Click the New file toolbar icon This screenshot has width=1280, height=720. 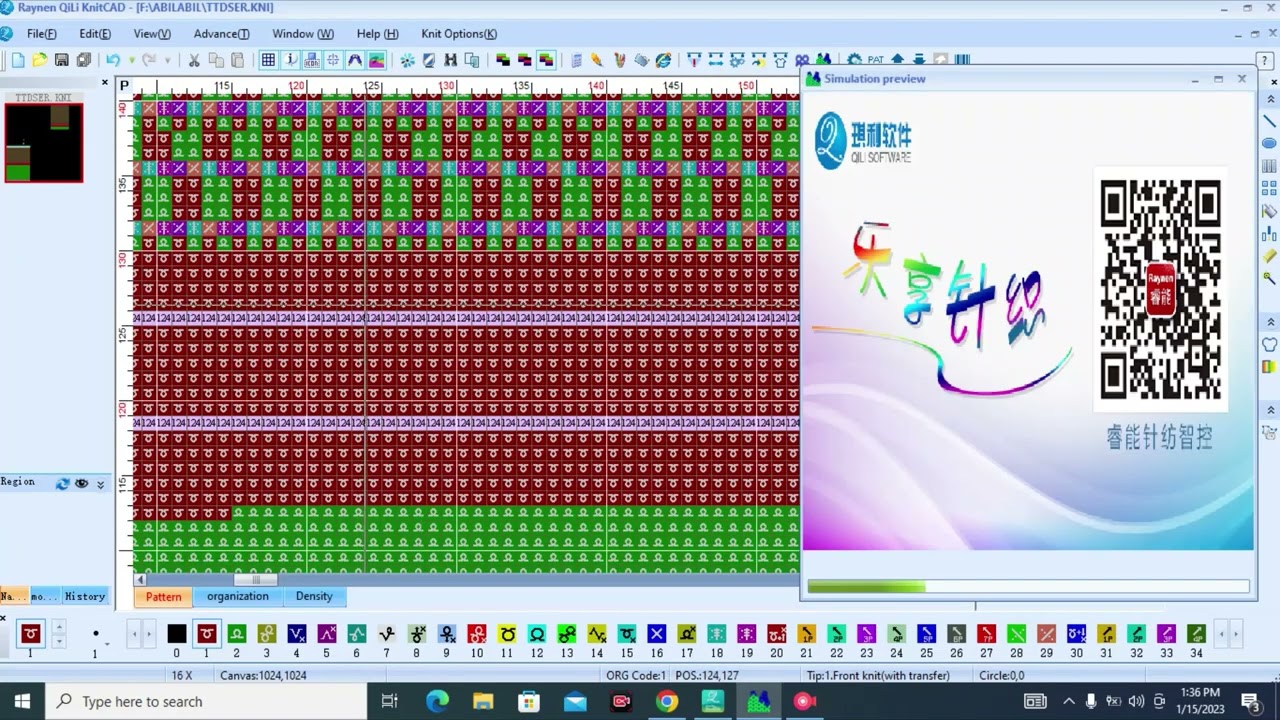coord(18,60)
